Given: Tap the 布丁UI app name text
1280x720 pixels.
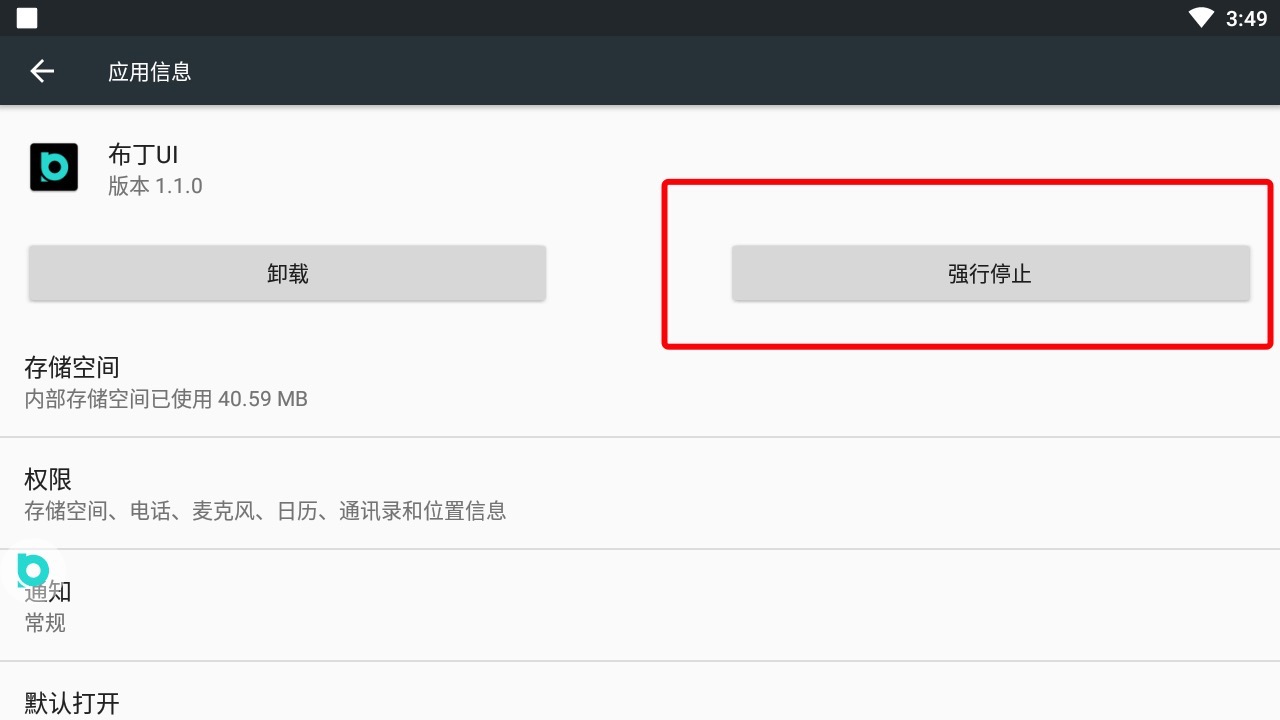Looking at the screenshot, I should click(143, 155).
